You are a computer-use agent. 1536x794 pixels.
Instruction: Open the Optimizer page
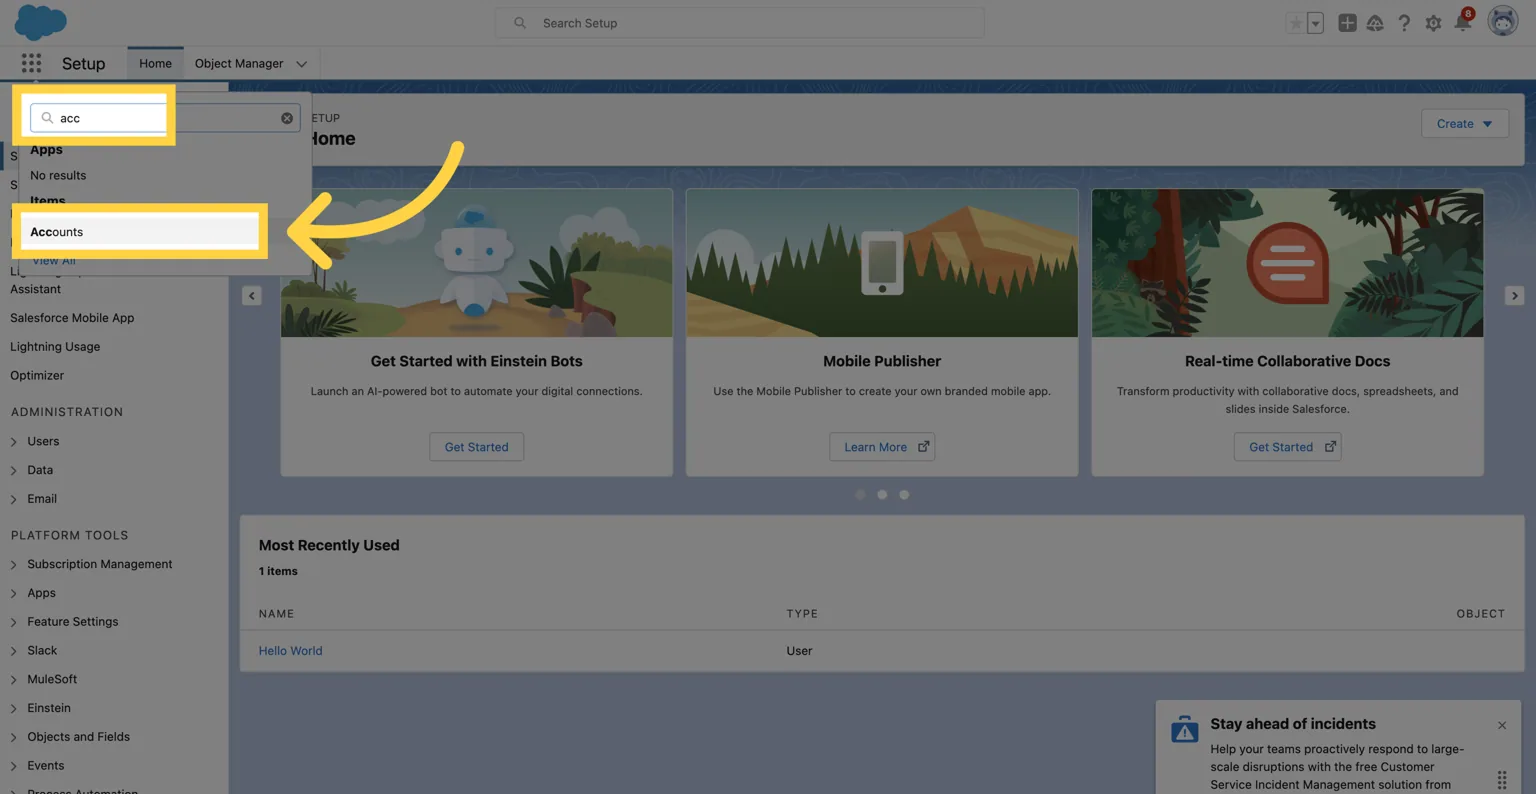[37, 376]
